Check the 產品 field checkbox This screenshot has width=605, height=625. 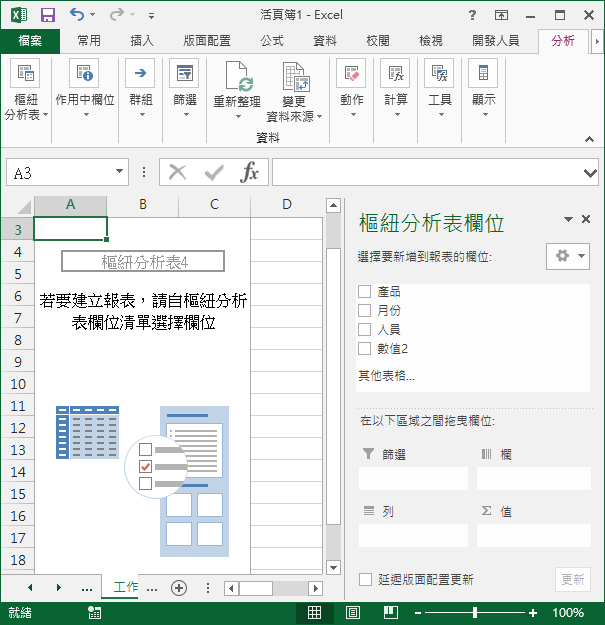coord(364,291)
